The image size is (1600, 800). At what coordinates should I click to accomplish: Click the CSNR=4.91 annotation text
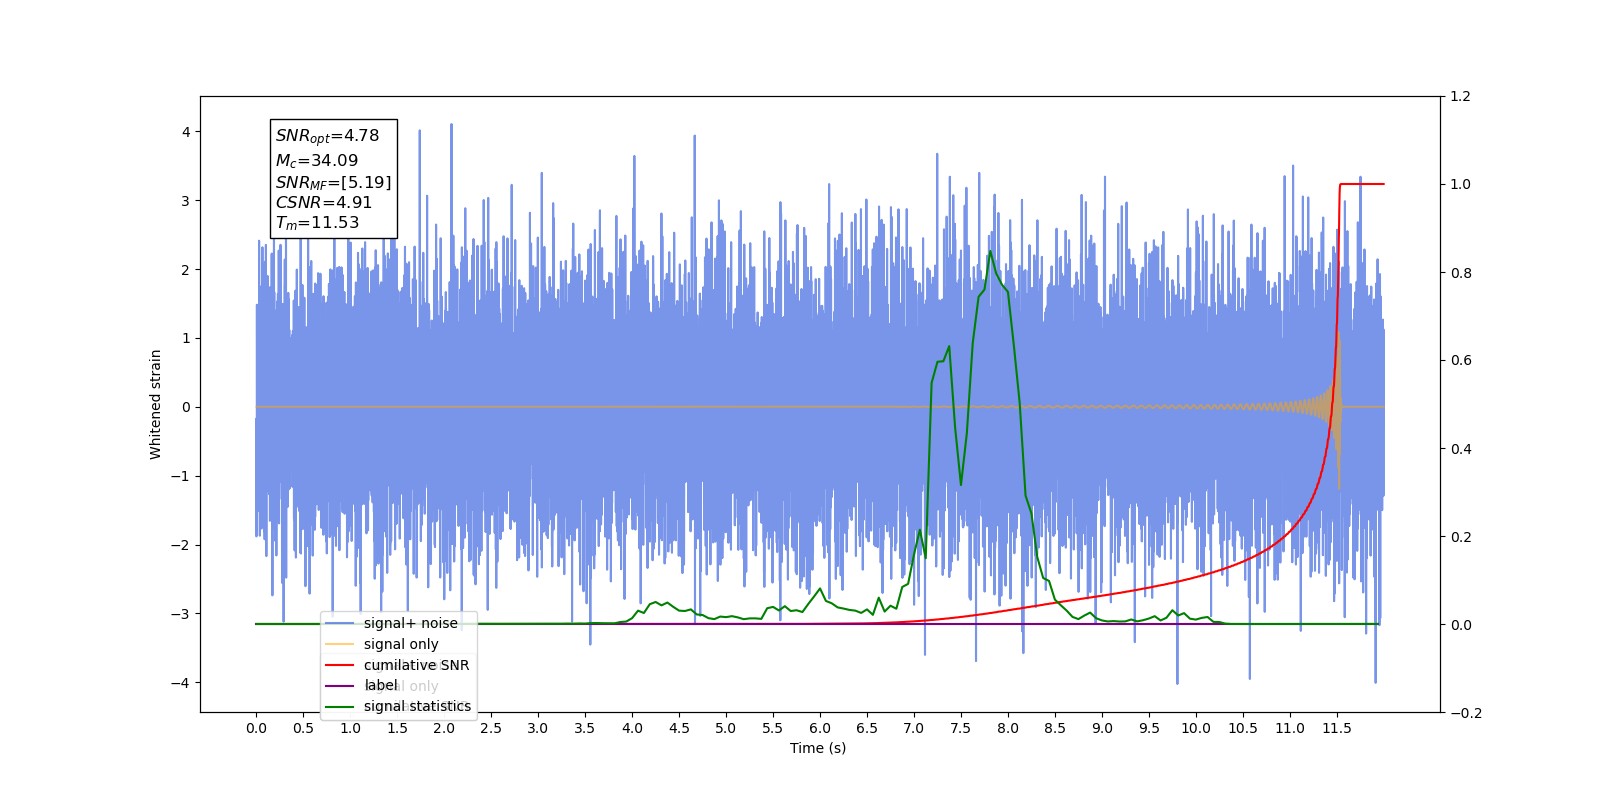pyautogui.click(x=323, y=202)
